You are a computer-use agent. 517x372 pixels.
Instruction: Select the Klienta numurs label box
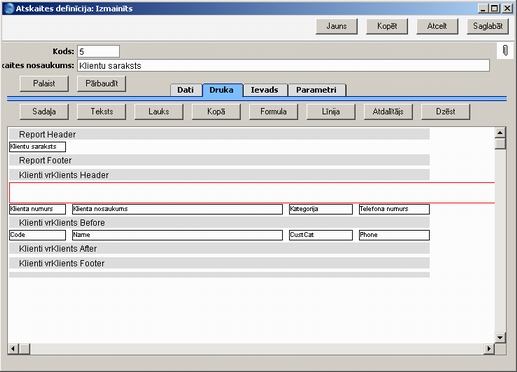pyautogui.click(x=37, y=209)
